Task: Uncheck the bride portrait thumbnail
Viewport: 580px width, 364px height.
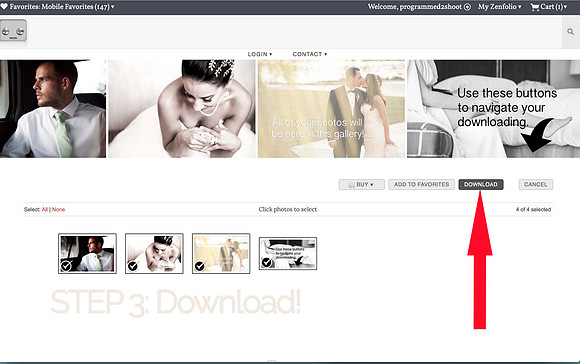Action: pyautogui.click(x=133, y=266)
